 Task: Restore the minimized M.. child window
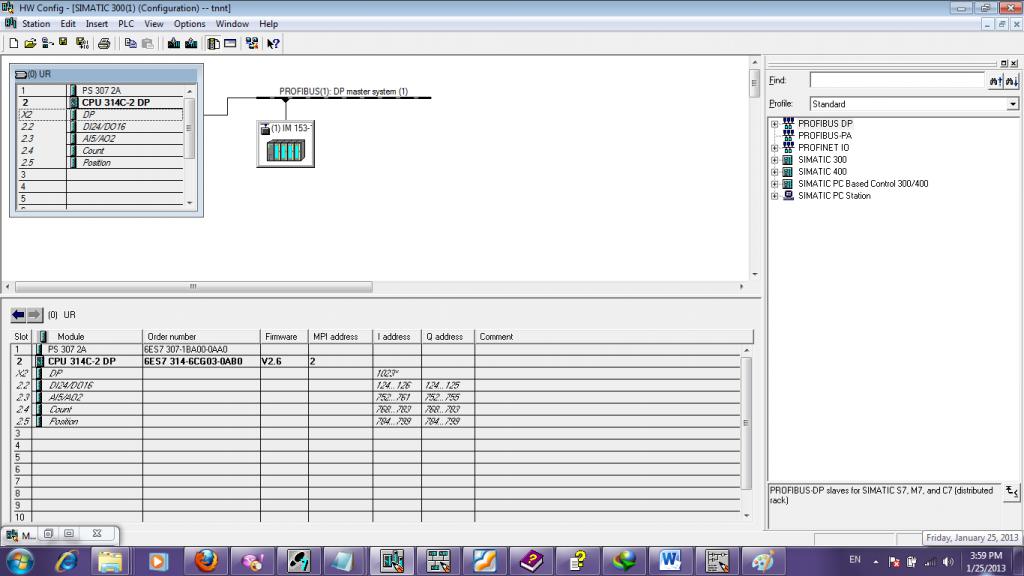coord(48,534)
